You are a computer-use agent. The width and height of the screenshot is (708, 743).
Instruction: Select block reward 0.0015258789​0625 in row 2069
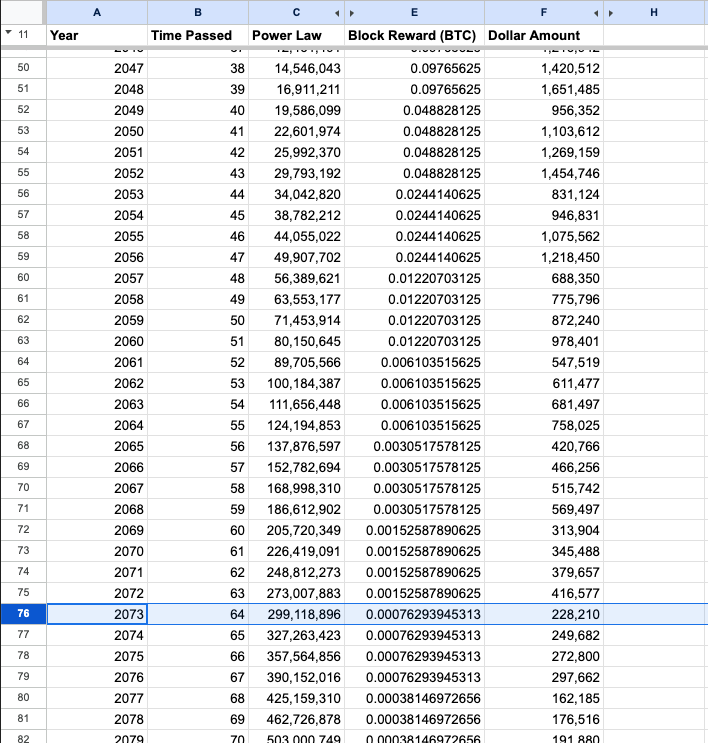414,530
